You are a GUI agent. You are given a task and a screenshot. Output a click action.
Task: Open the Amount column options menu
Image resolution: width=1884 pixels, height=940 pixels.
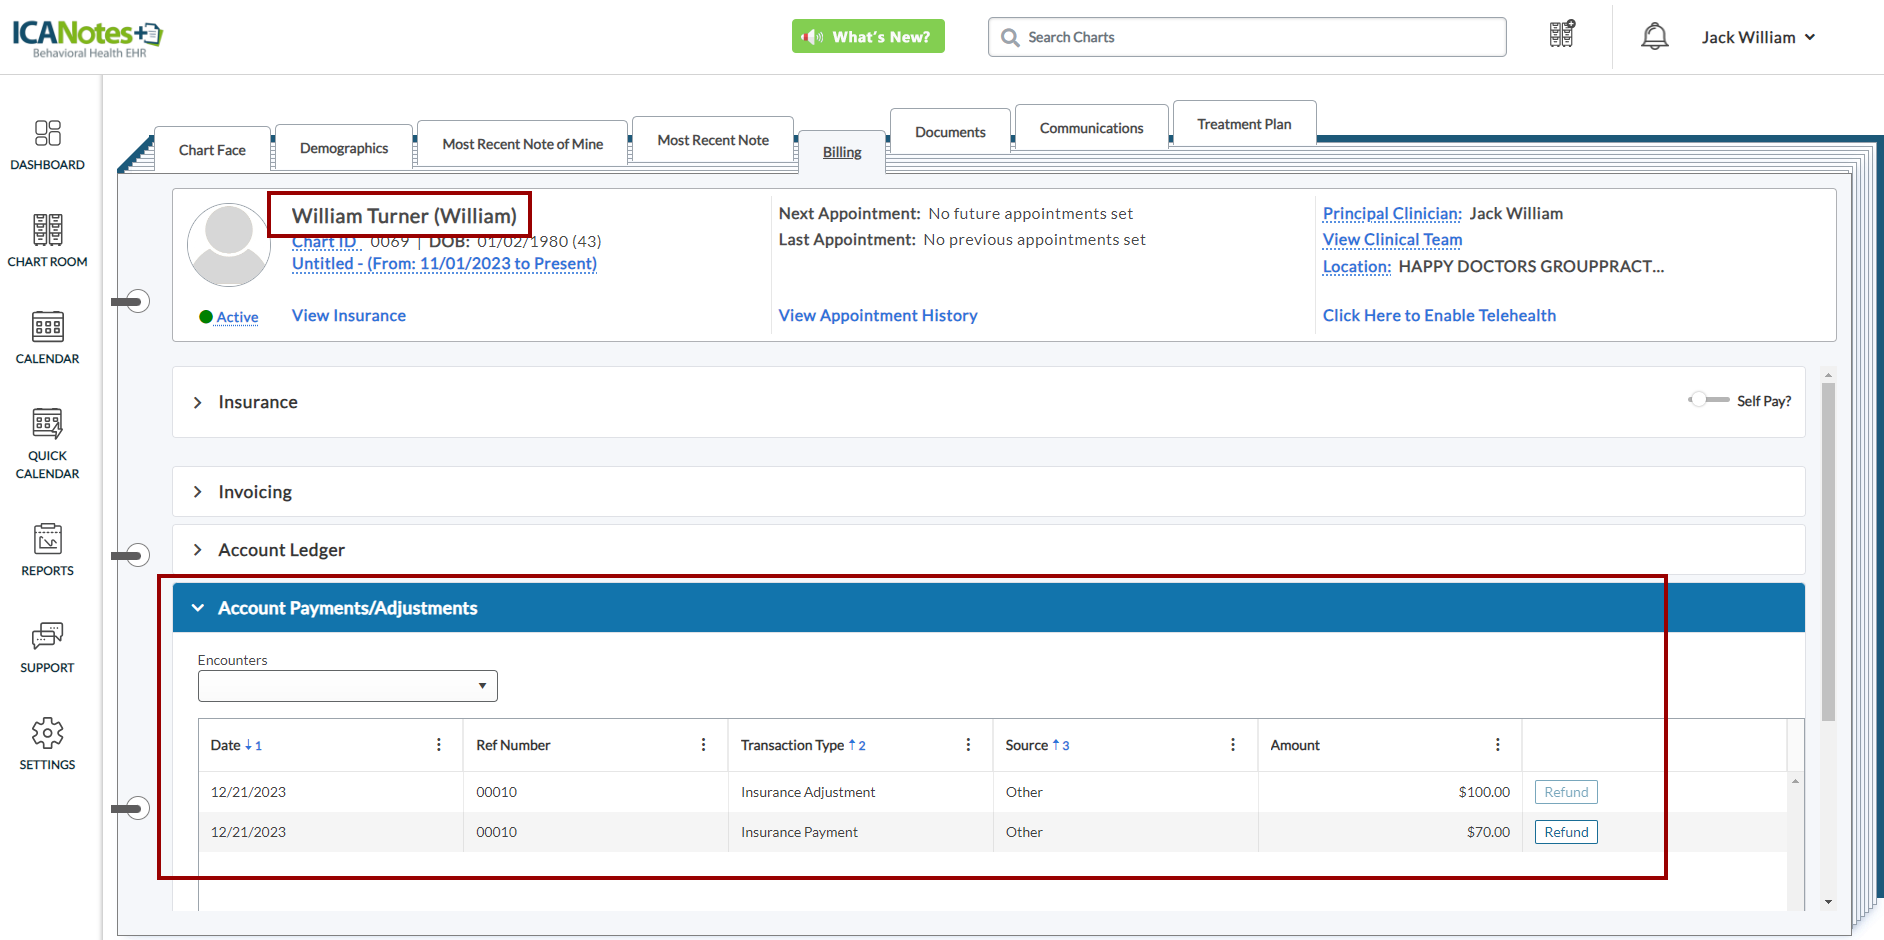coord(1497,745)
